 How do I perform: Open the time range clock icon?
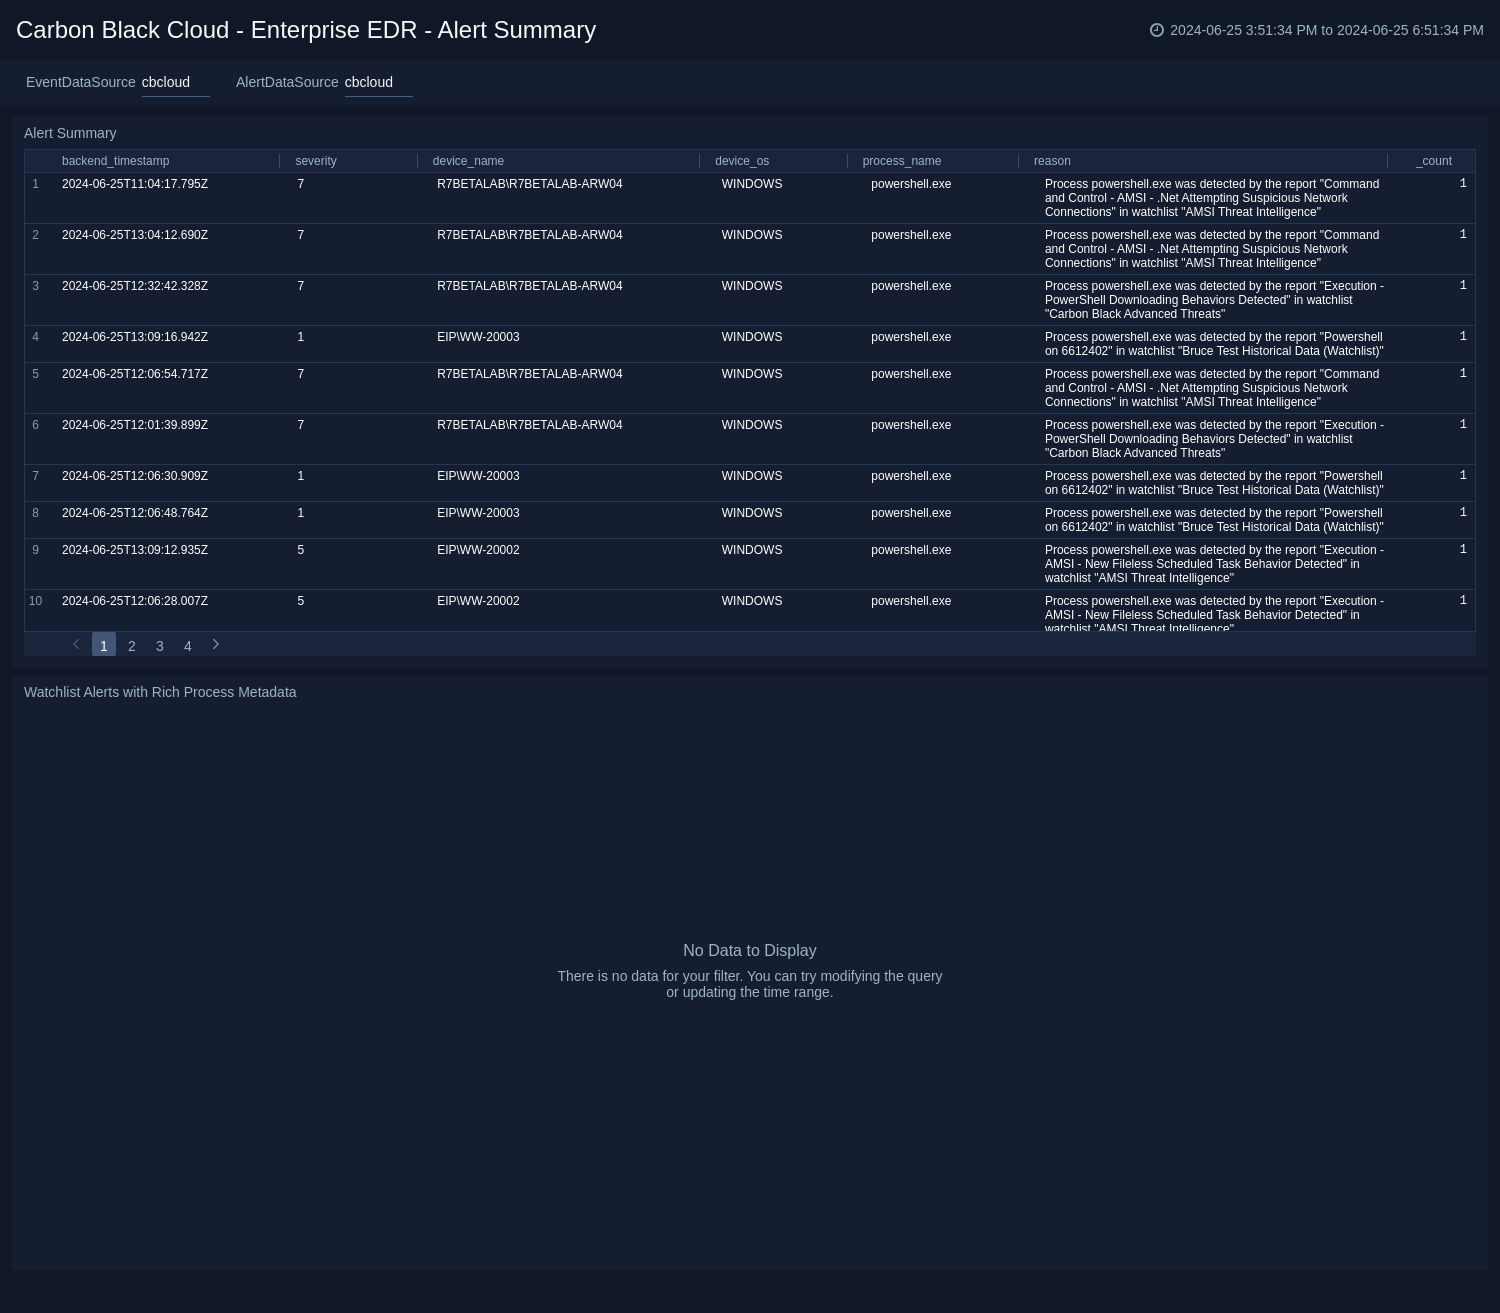pos(1158,30)
